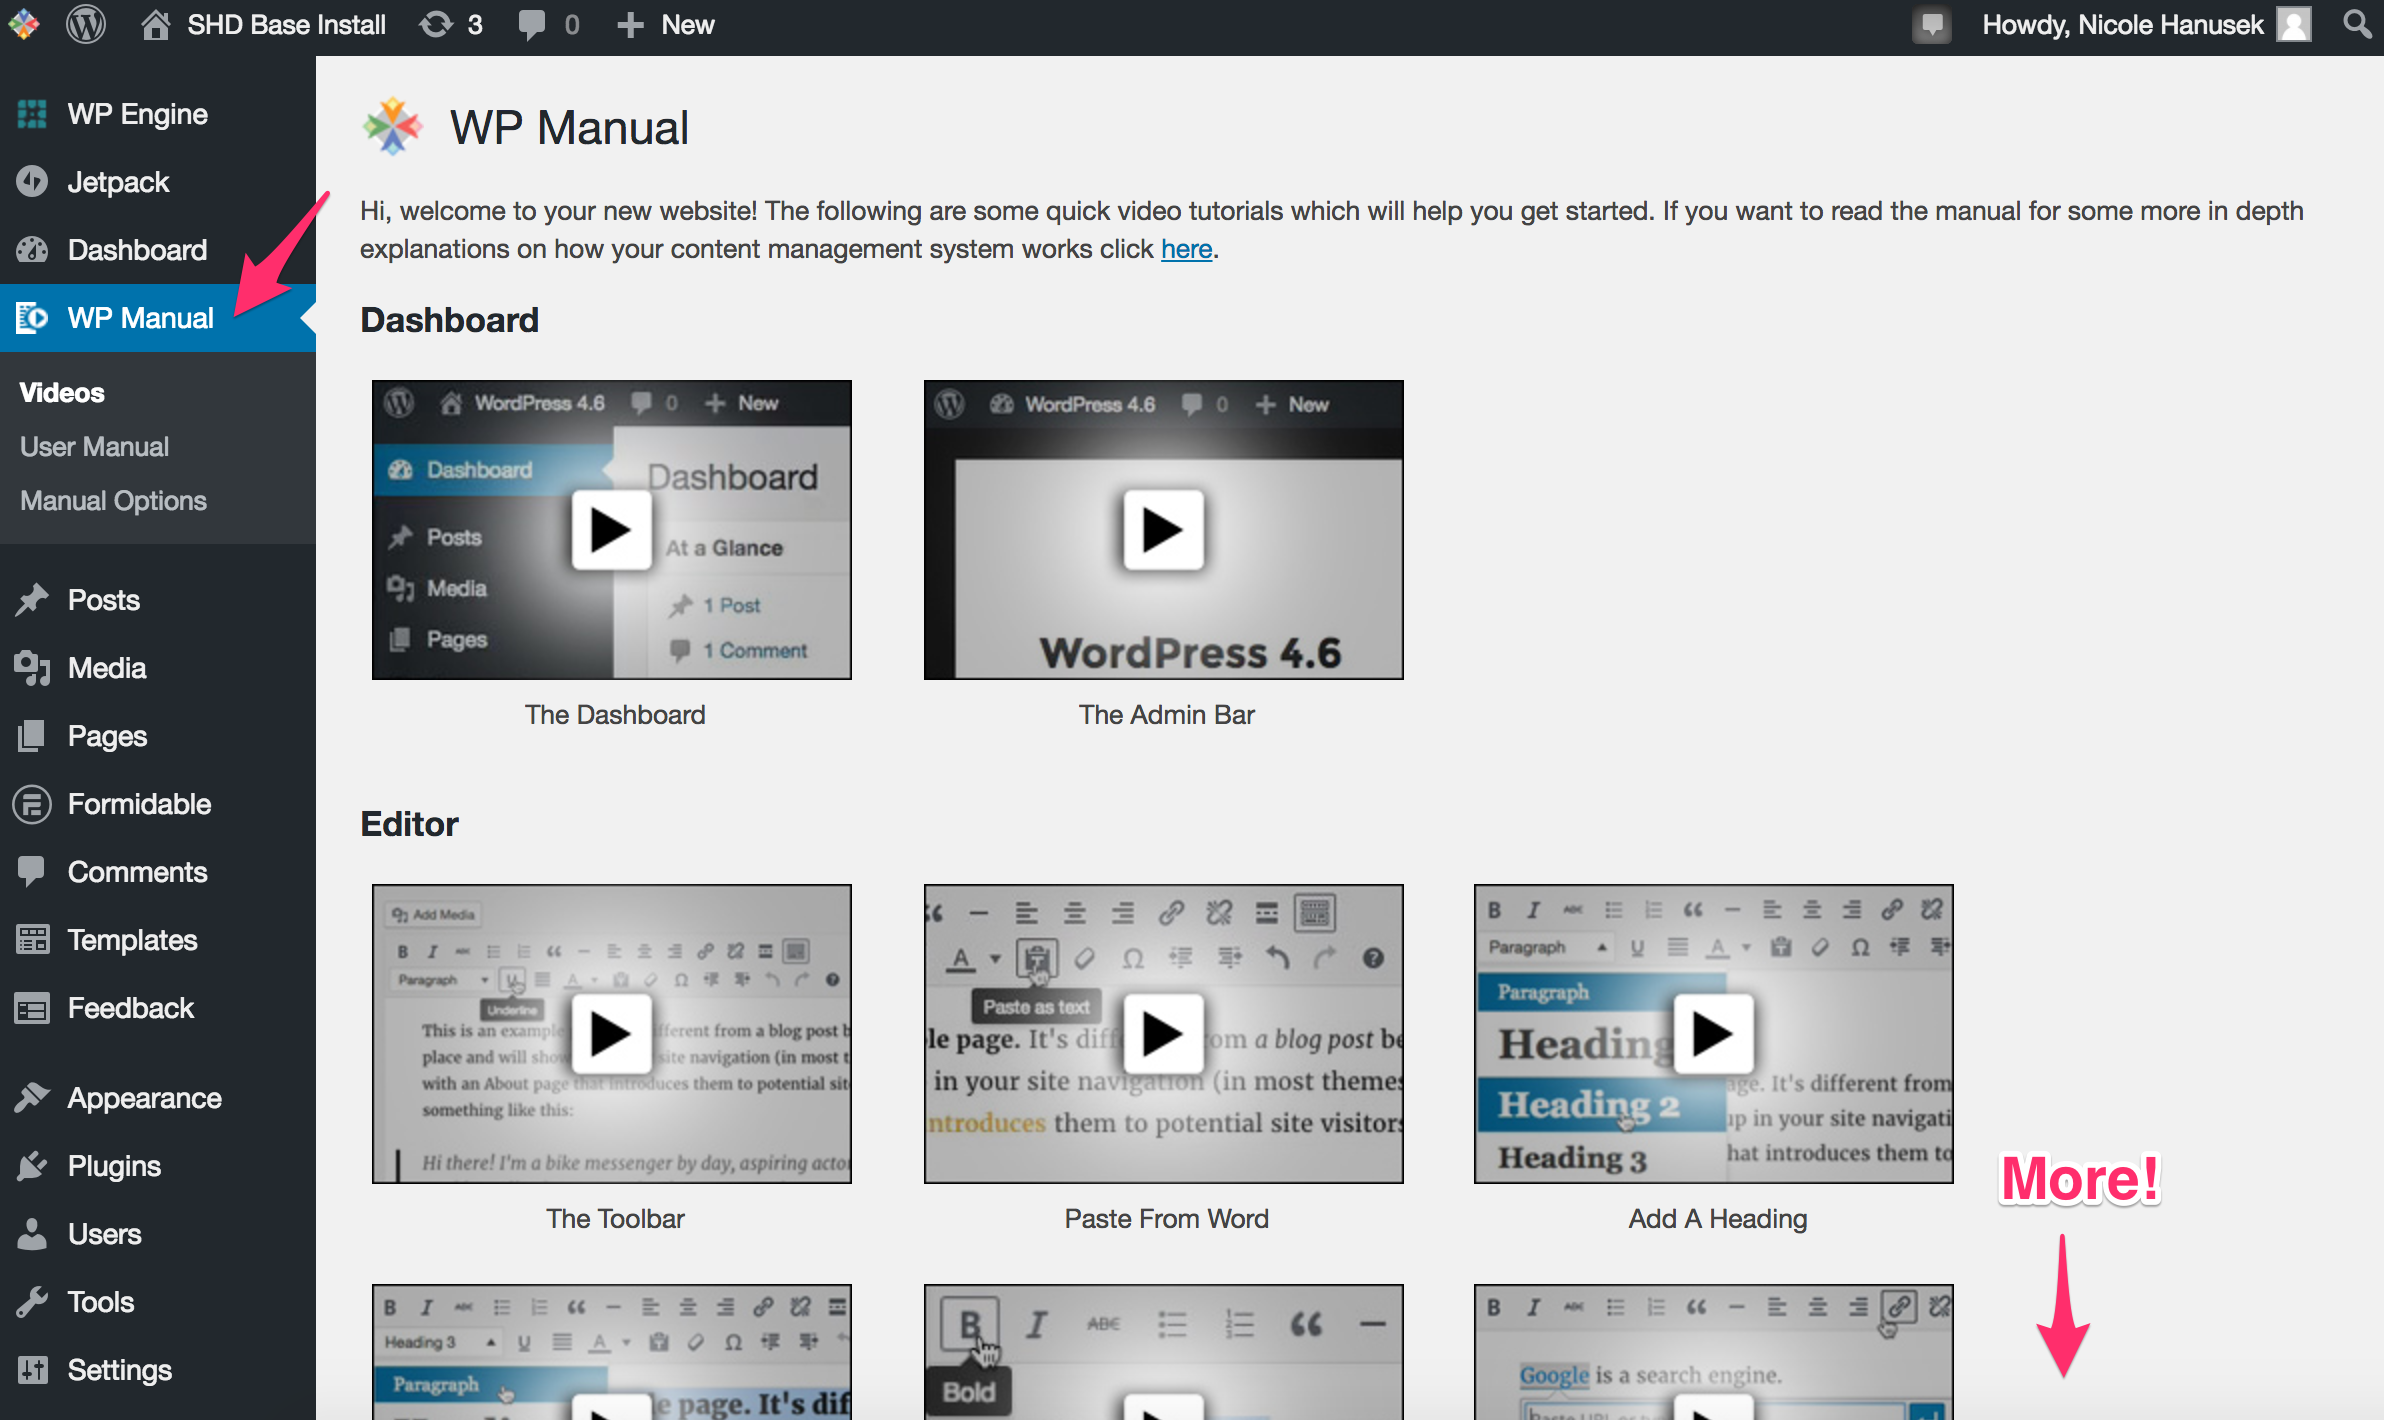Open Plugins from the sidebar
The image size is (2384, 1420).
pyautogui.click(x=114, y=1166)
